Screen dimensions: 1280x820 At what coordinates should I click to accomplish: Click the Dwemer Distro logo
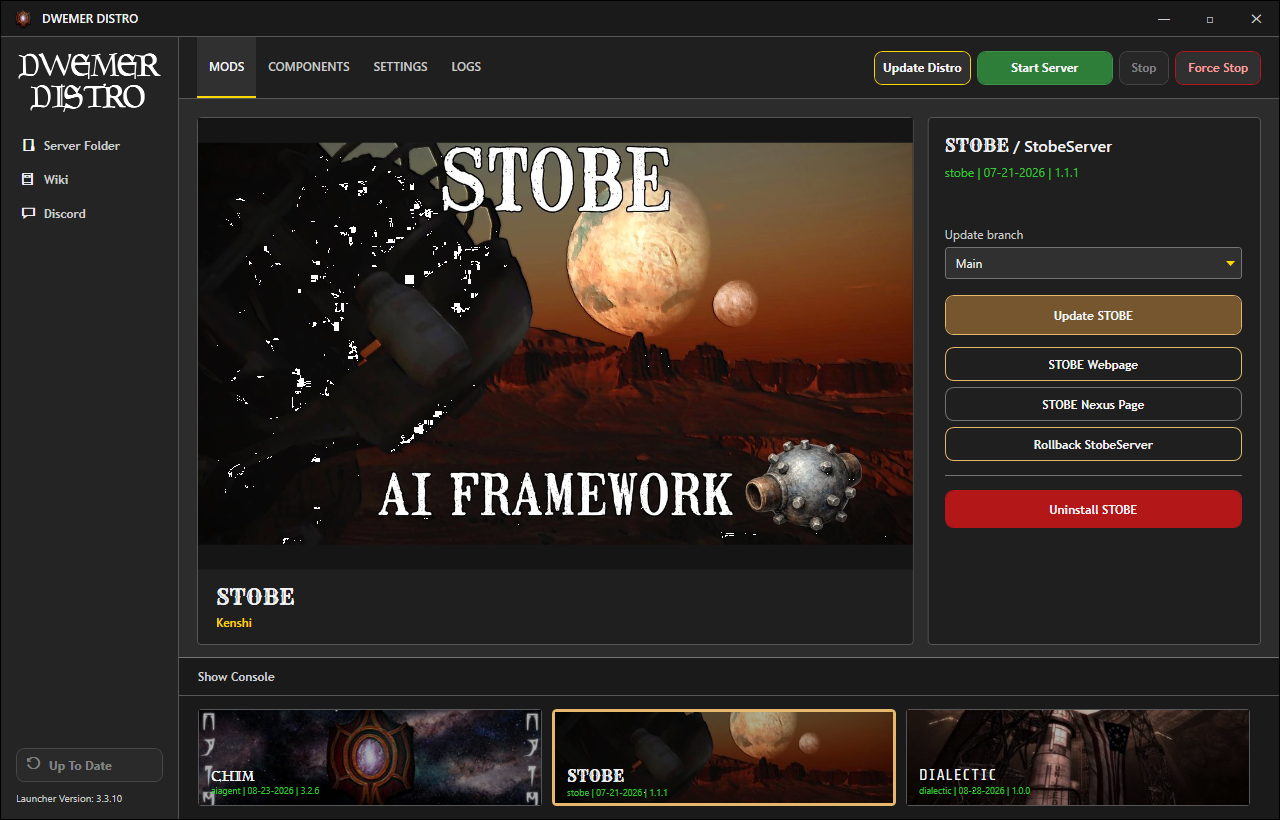click(x=89, y=81)
